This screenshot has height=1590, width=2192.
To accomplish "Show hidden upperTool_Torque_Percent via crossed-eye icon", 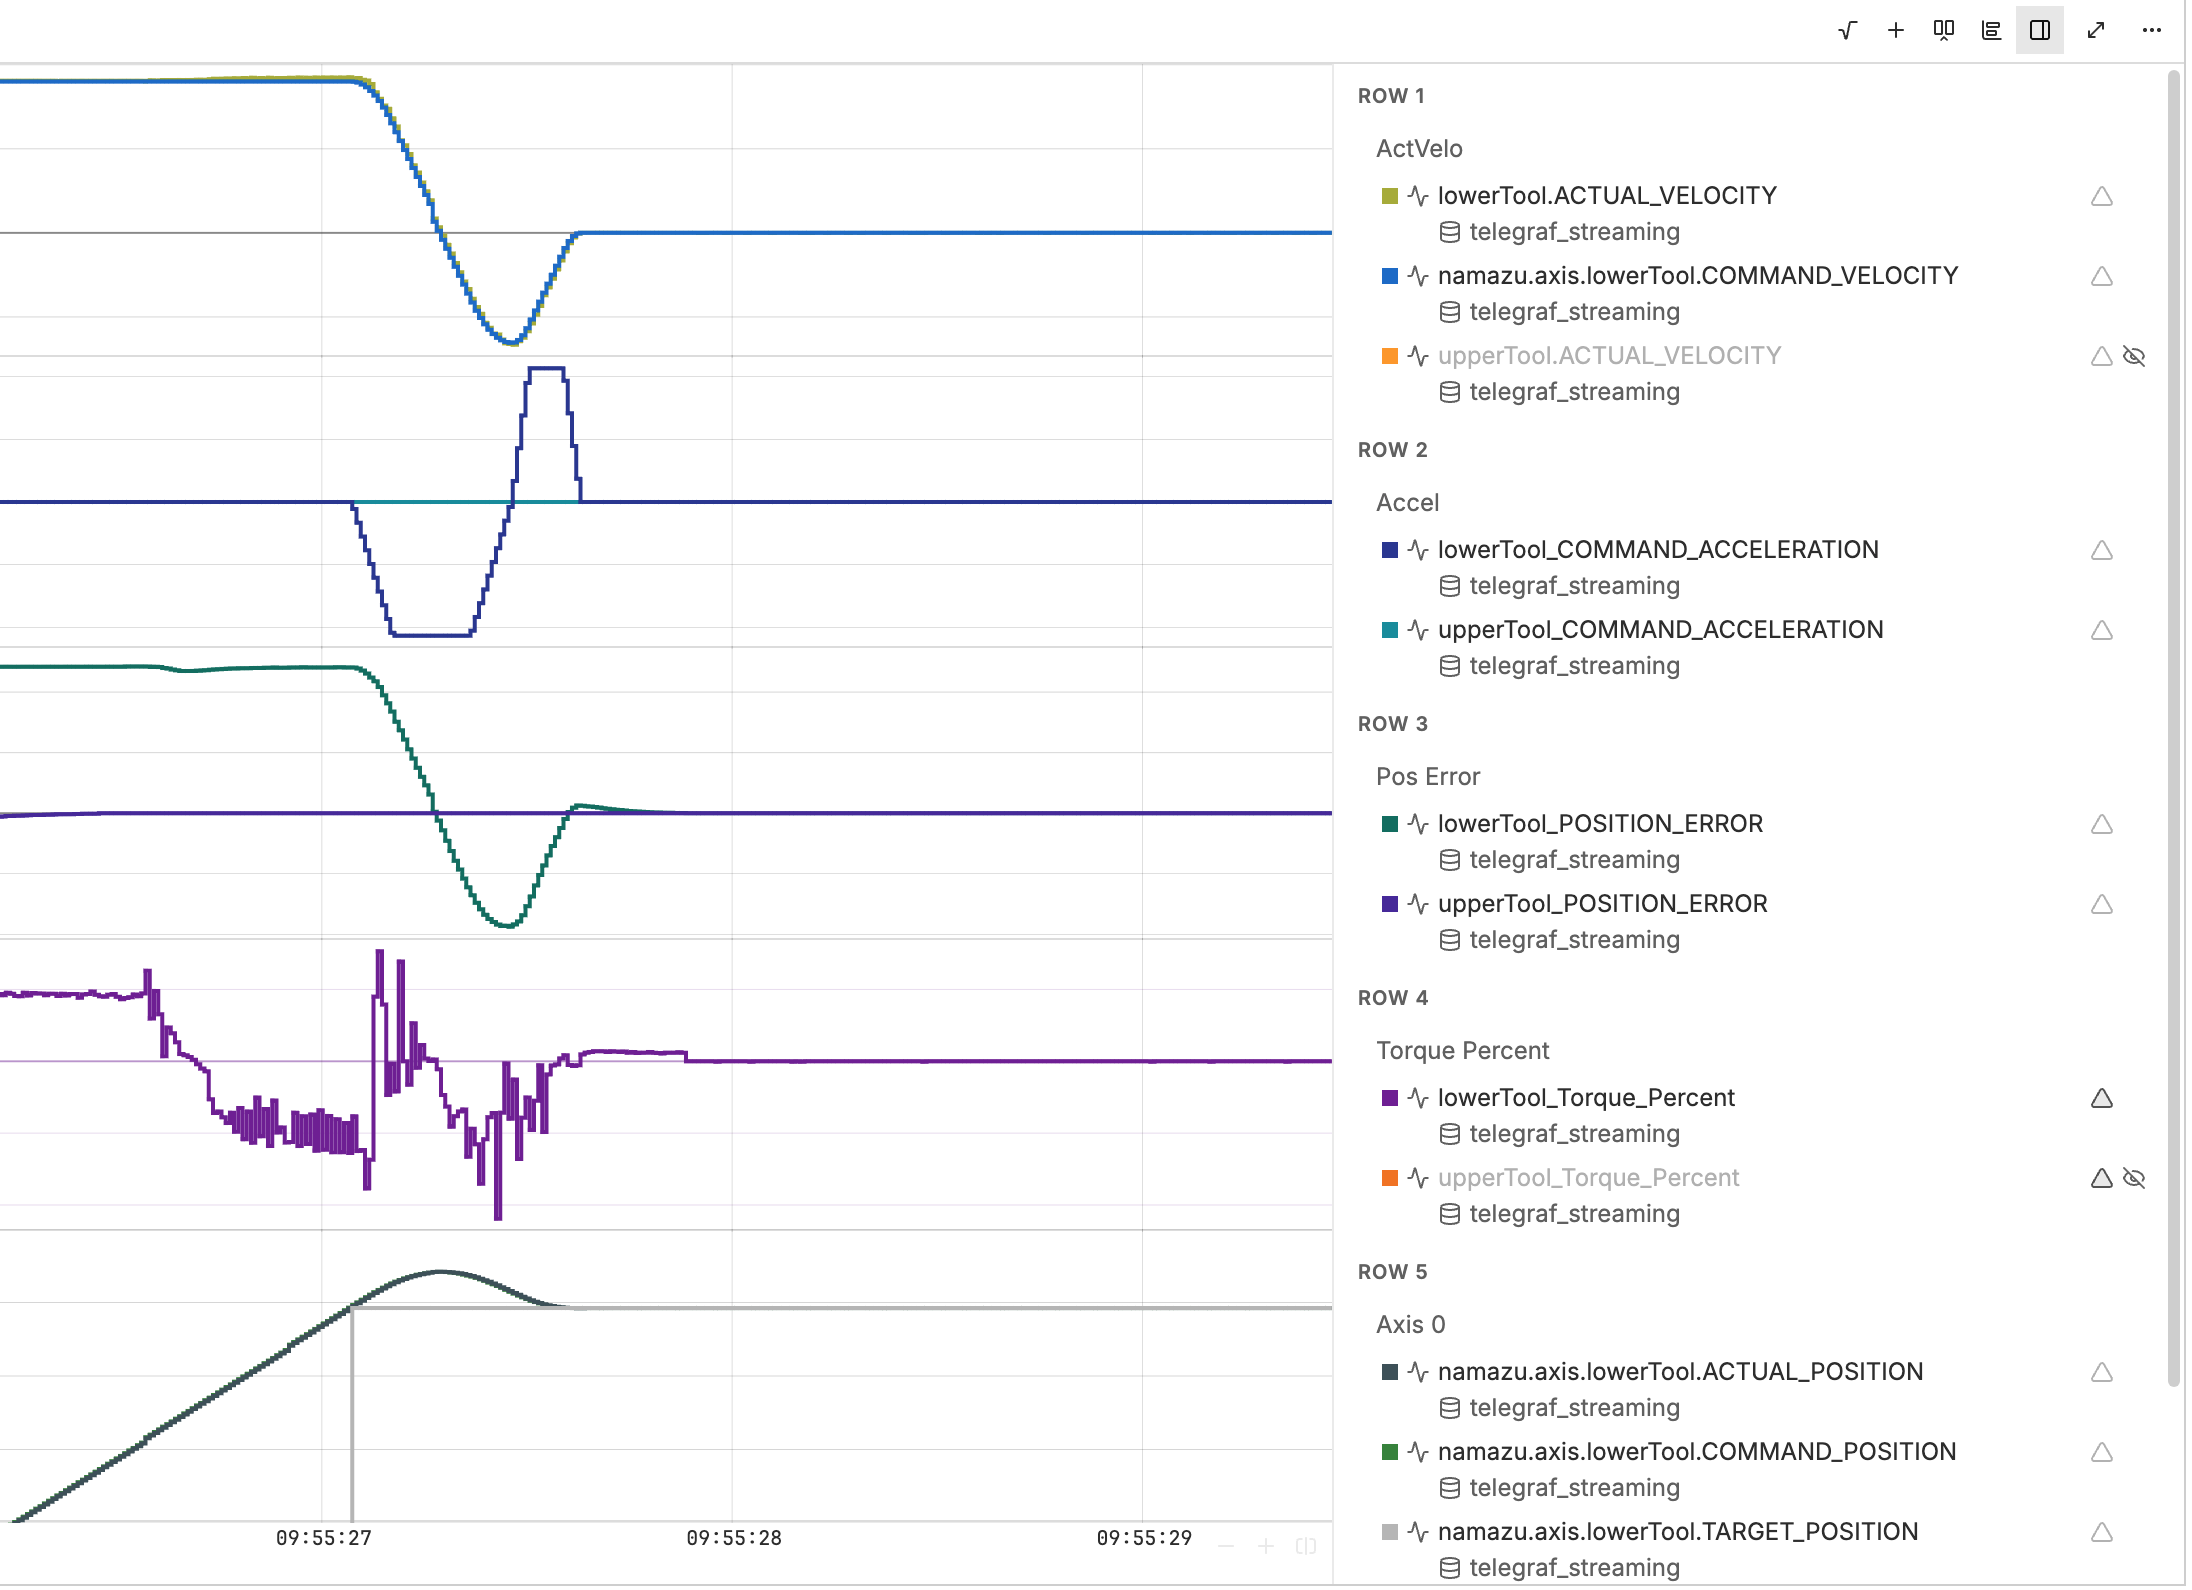I will coord(2134,1178).
